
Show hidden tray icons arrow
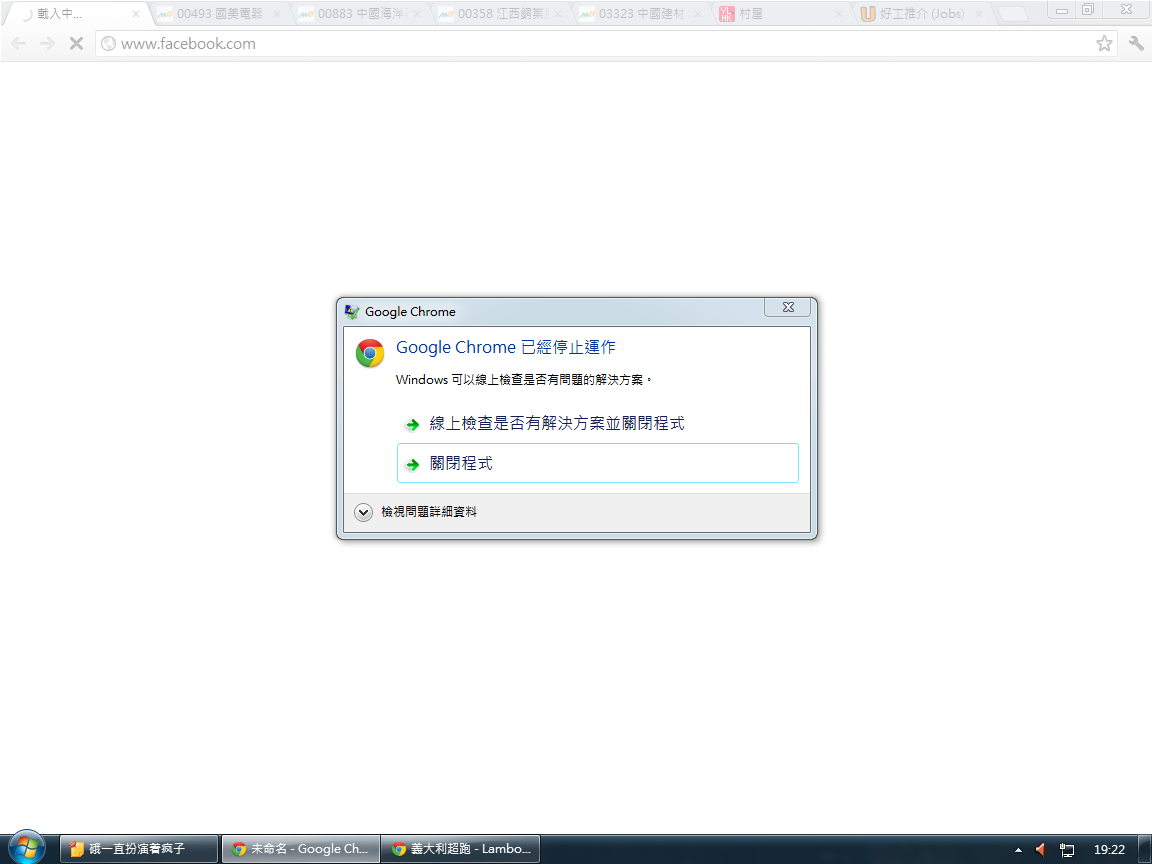pos(1018,850)
